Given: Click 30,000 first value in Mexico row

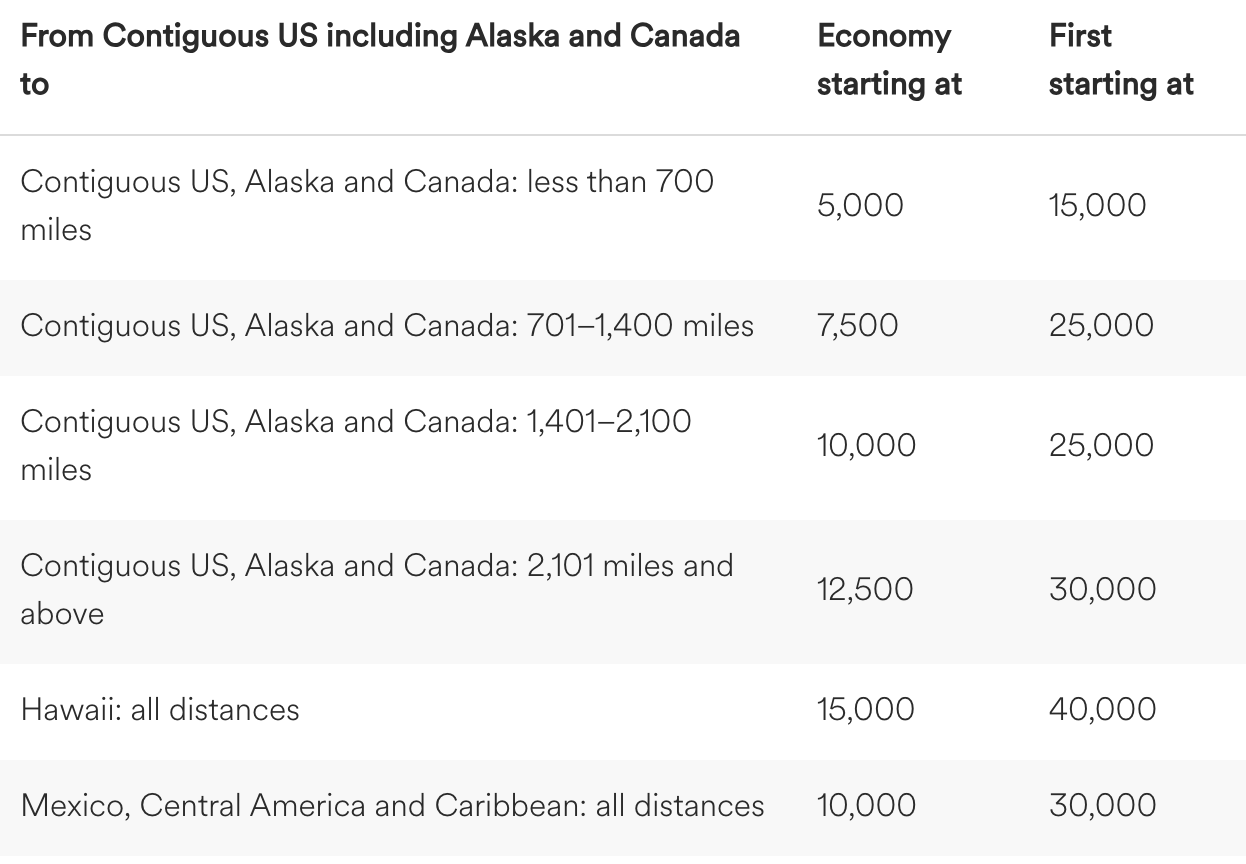Looking at the screenshot, I should point(1103,805).
